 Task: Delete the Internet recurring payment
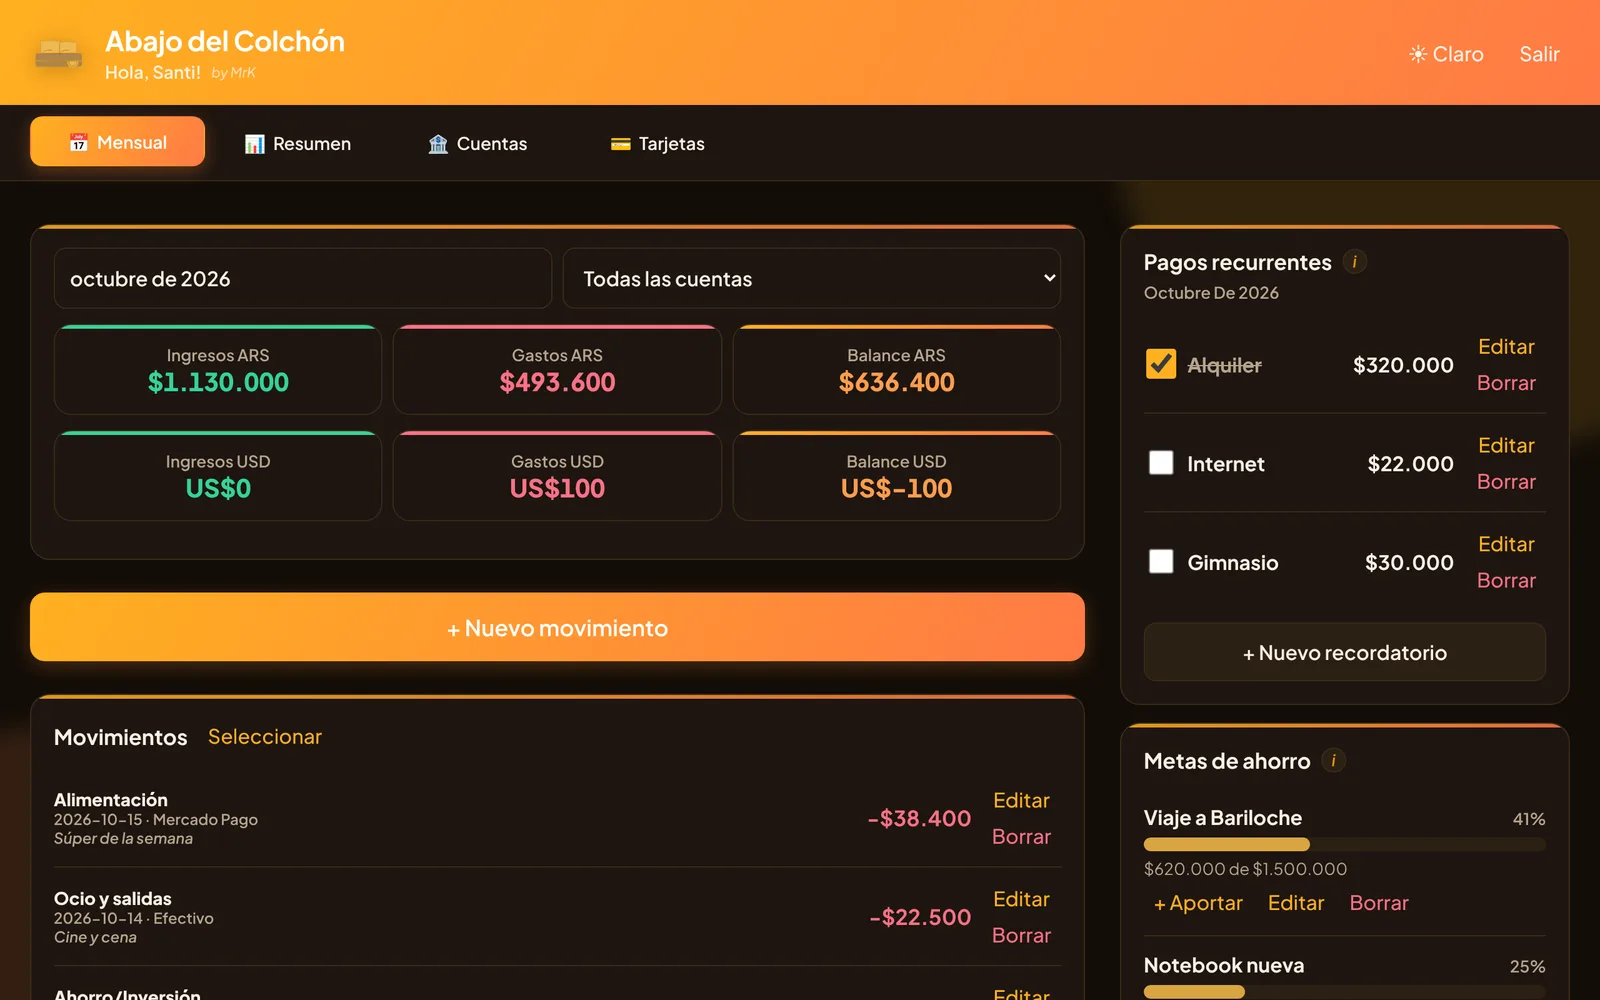coord(1506,482)
